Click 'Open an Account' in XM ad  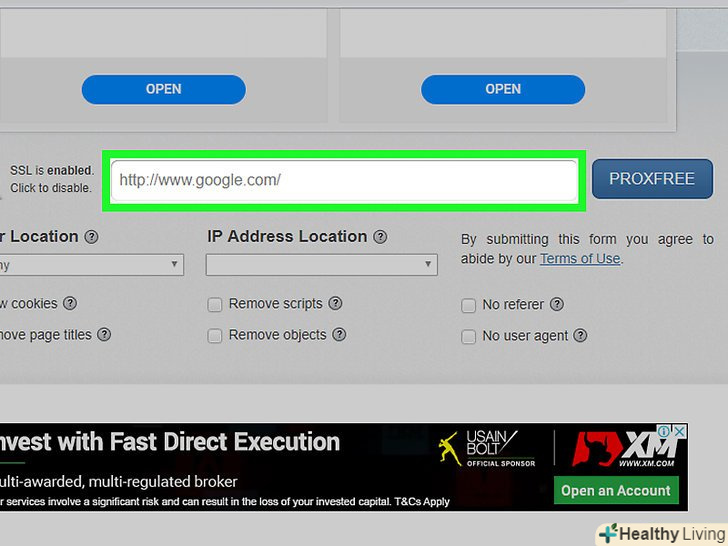[x=616, y=490]
